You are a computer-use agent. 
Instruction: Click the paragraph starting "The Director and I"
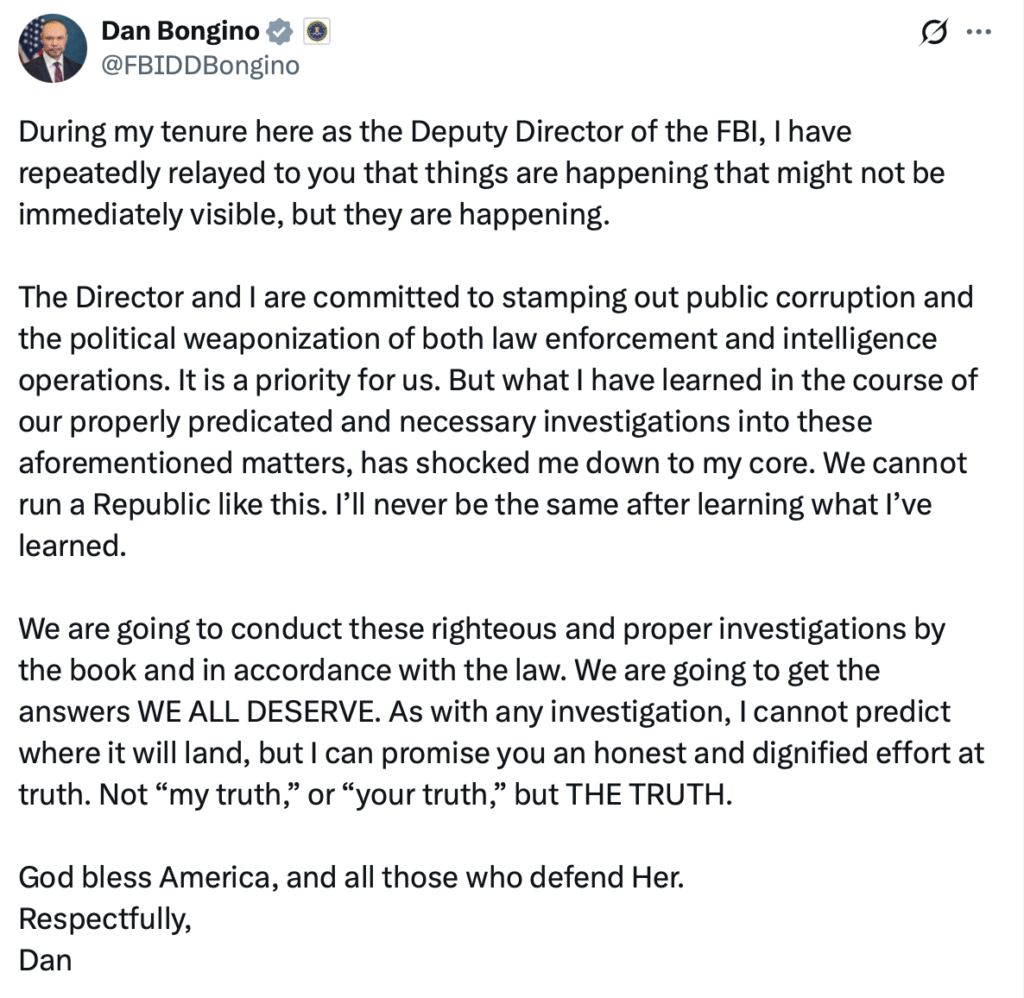point(495,423)
